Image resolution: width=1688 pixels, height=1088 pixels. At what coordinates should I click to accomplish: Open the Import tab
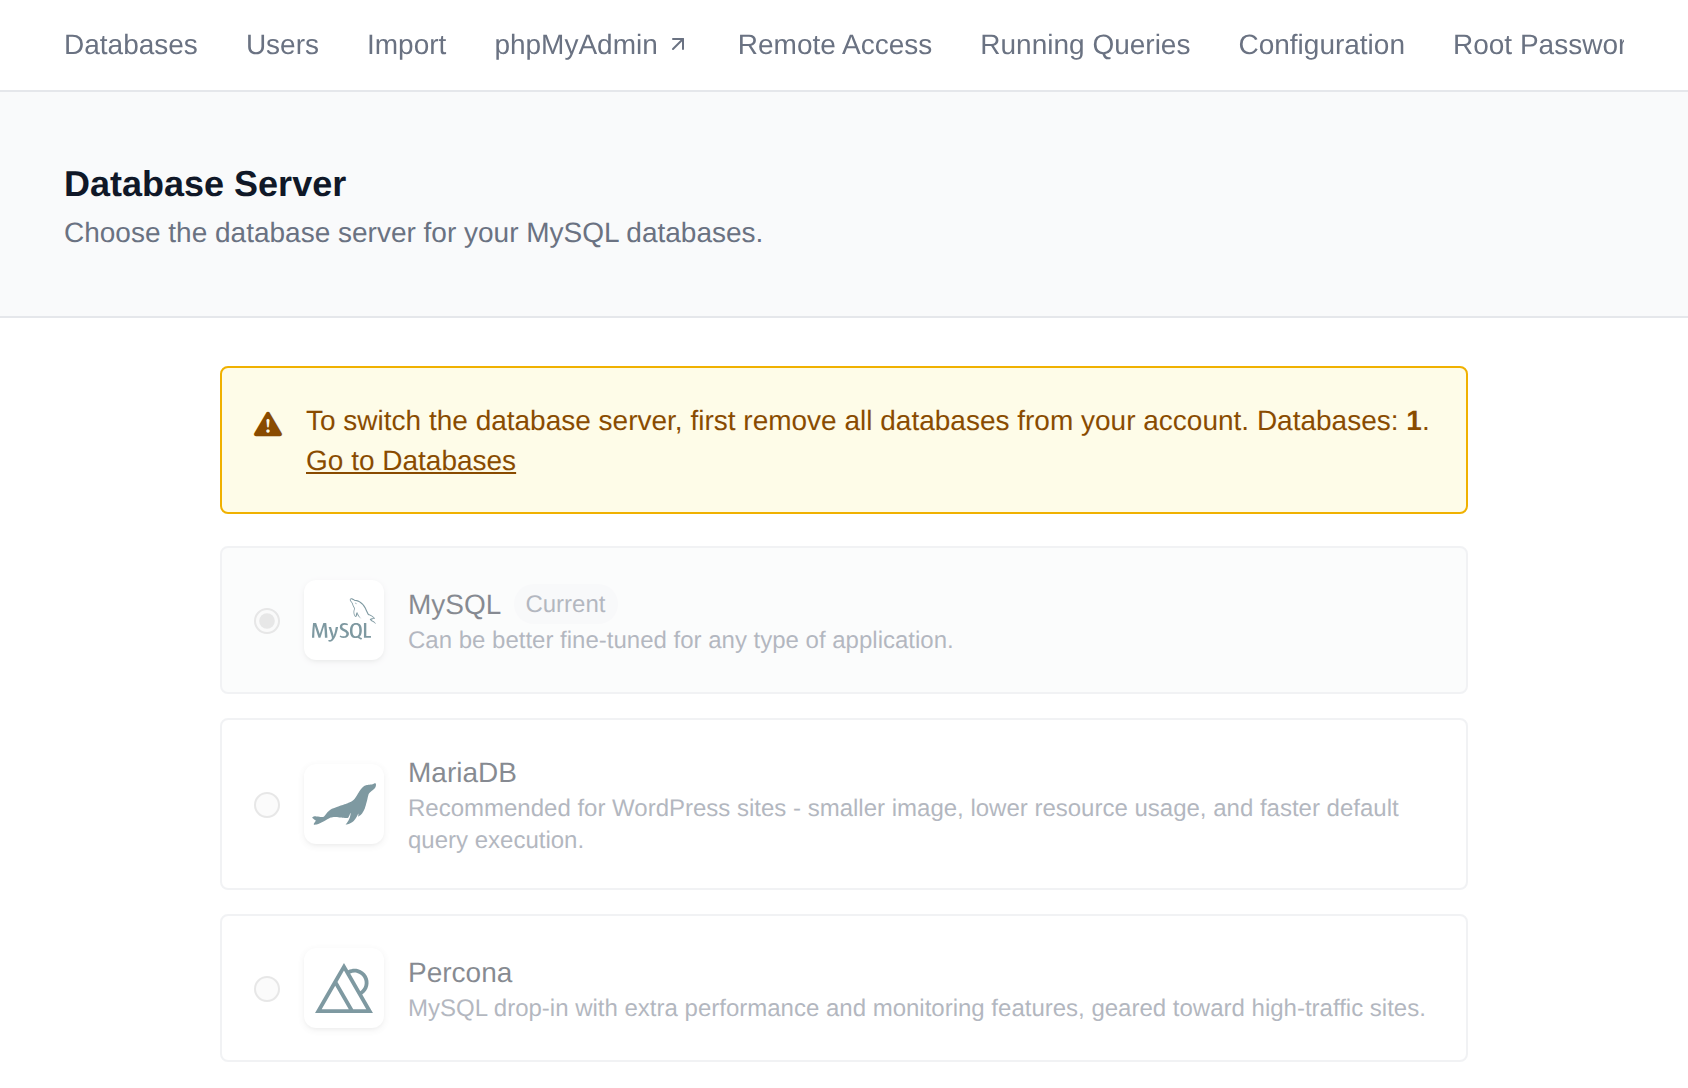coord(406,45)
